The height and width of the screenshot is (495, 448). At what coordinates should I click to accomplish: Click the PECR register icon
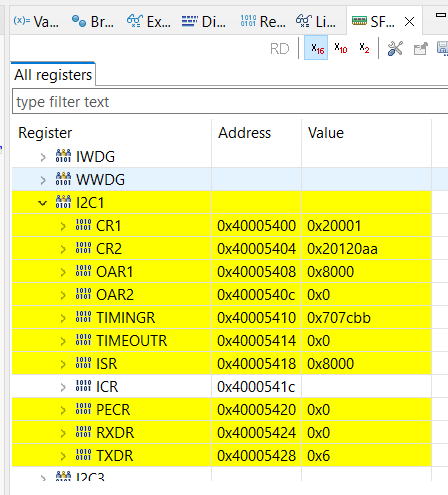point(83,409)
